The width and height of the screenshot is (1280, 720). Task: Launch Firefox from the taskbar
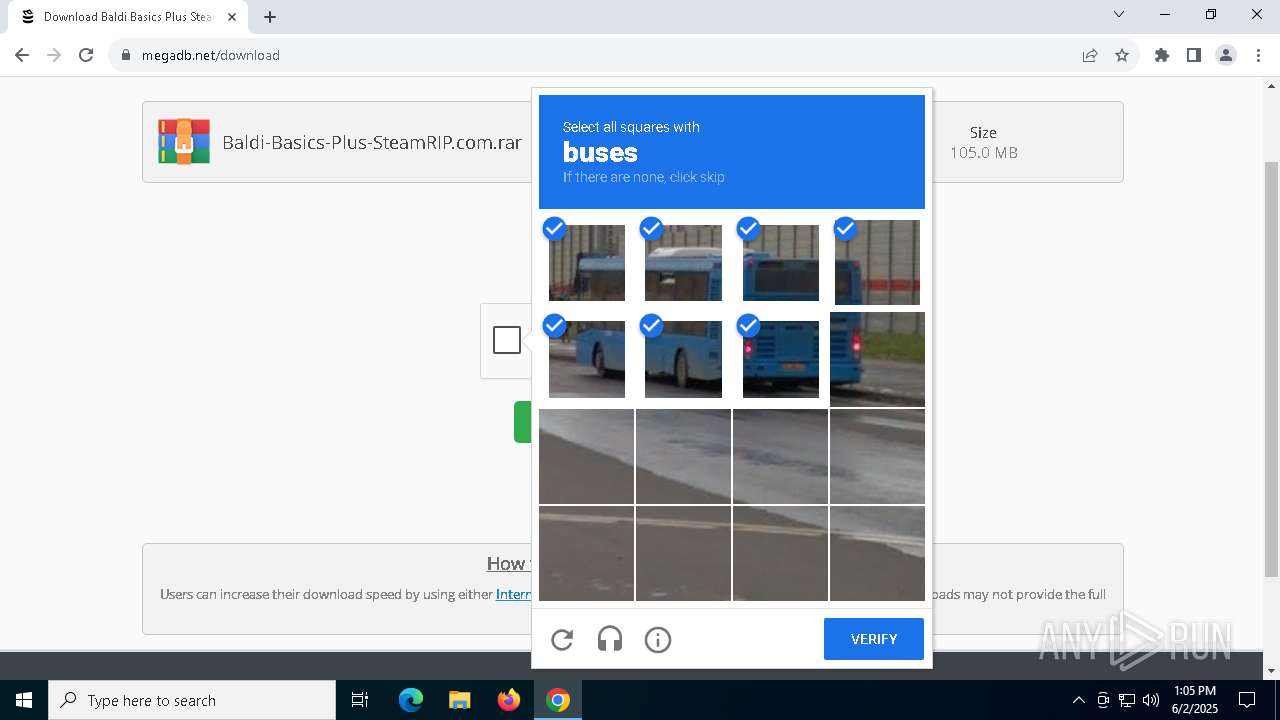pos(509,700)
